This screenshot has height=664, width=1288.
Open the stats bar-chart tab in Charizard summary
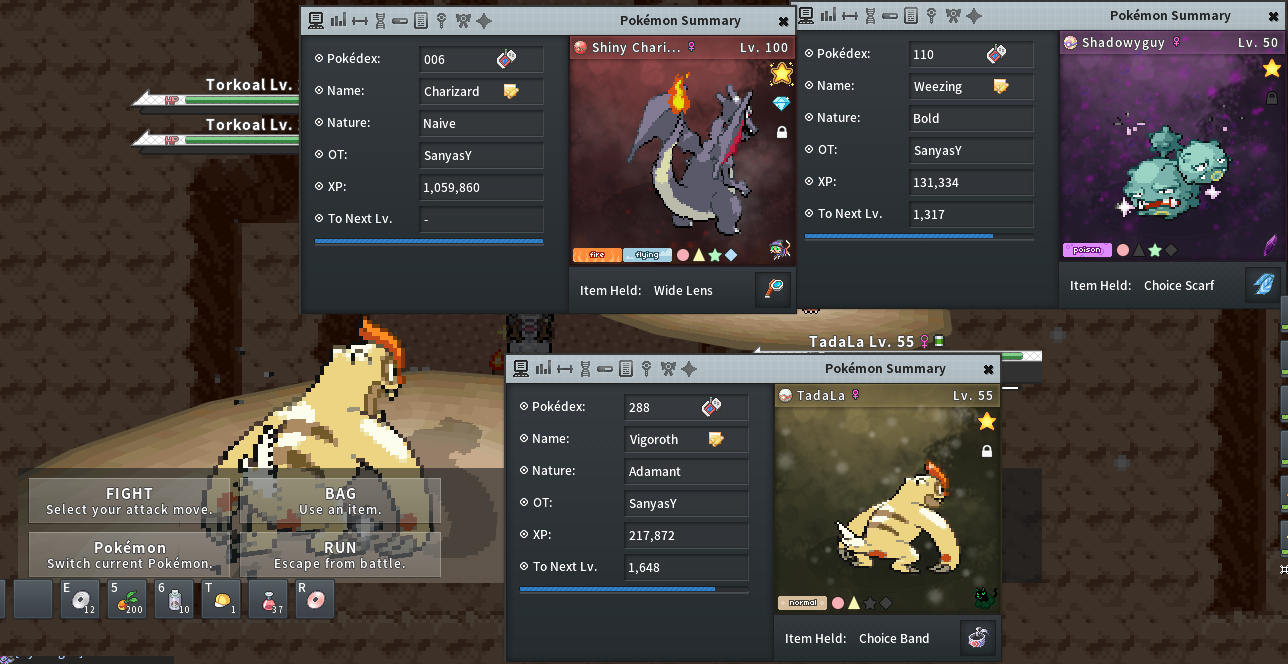(x=338, y=20)
